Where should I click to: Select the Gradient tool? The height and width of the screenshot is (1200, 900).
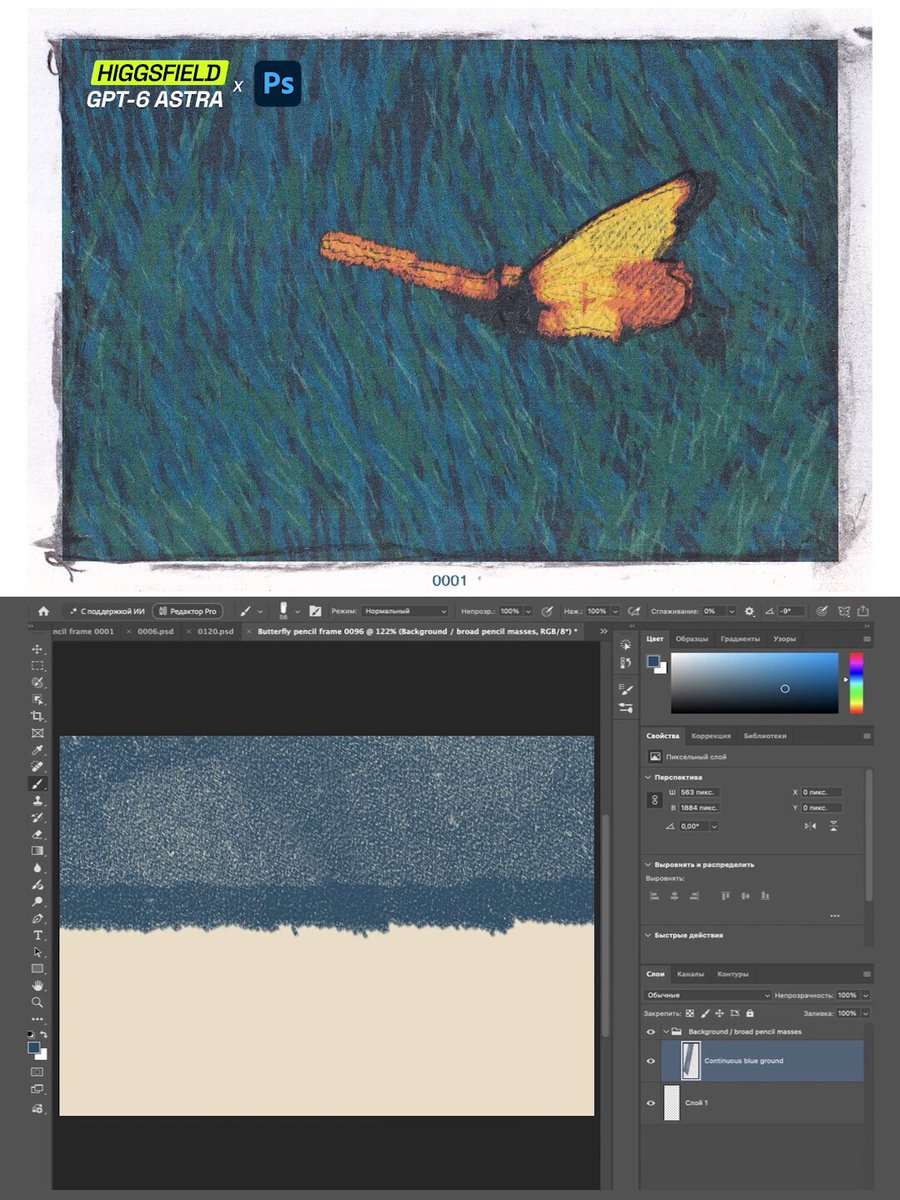(38, 851)
